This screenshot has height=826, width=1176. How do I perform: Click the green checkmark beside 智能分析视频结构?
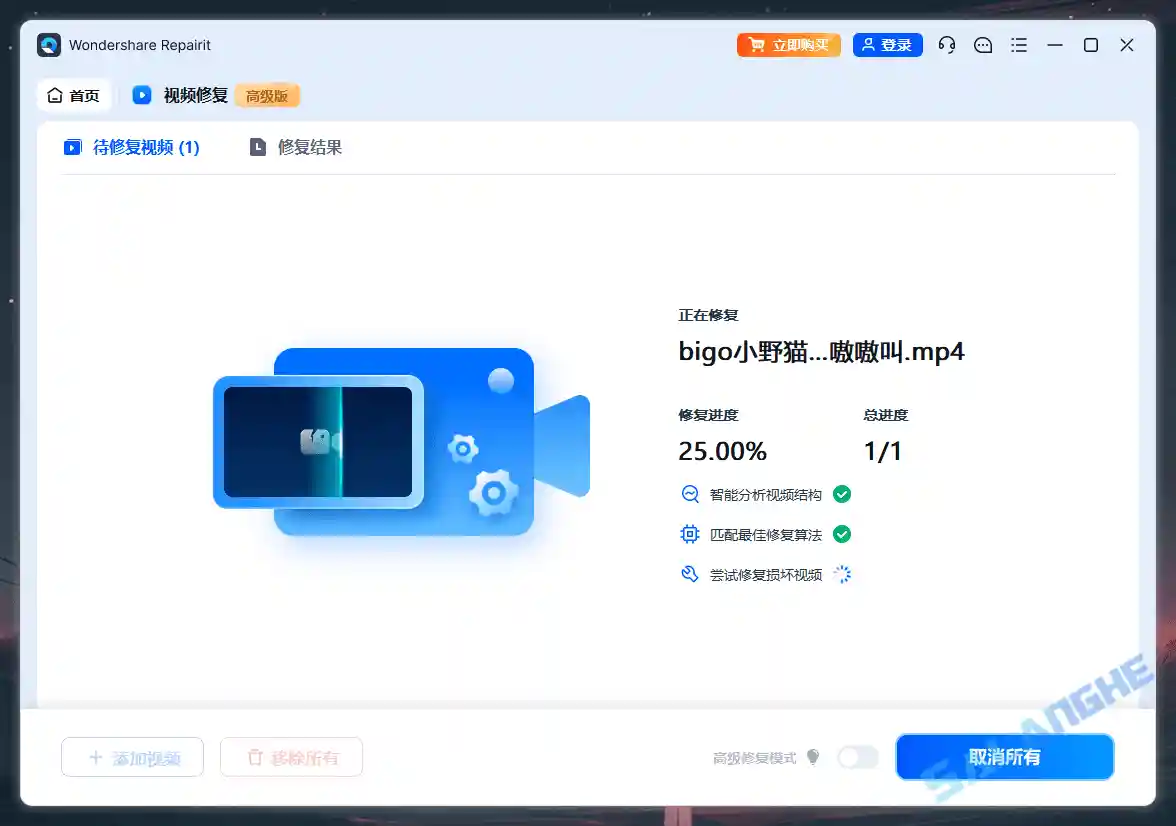pyautogui.click(x=841, y=494)
